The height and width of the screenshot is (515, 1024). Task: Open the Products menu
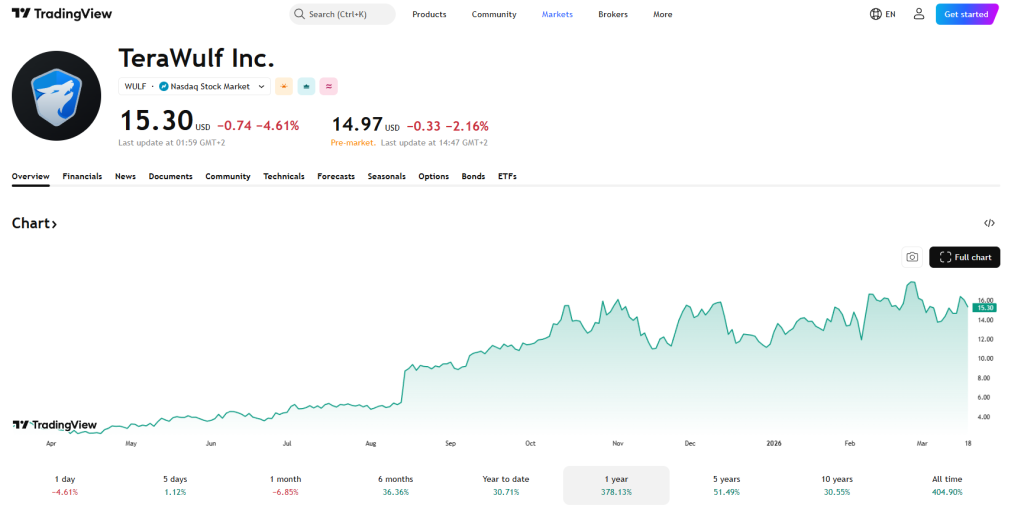click(429, 14)
